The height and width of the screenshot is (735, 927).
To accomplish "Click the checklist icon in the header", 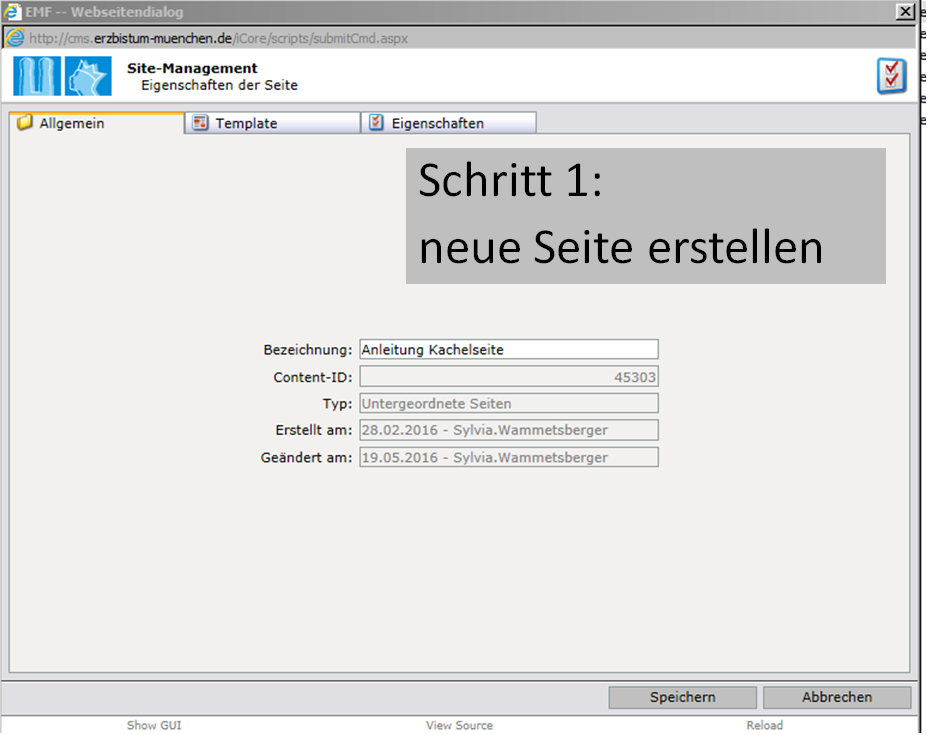I will click(892, 76).
